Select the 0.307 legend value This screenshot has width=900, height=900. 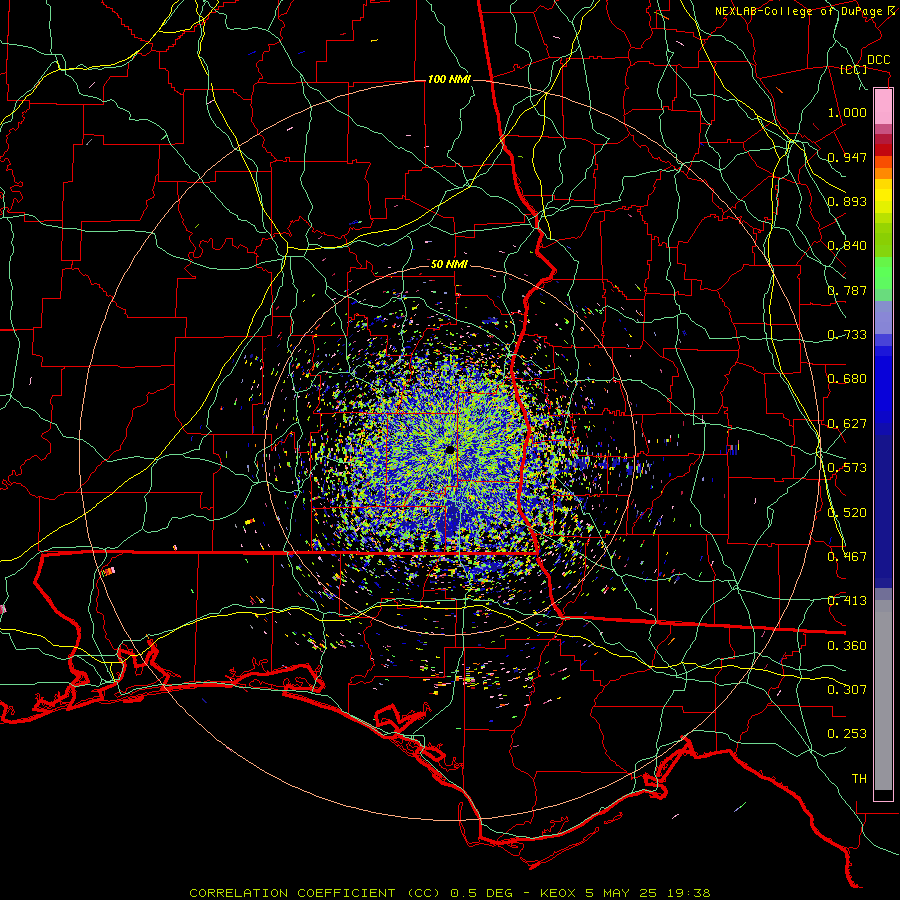coord(847,690)
